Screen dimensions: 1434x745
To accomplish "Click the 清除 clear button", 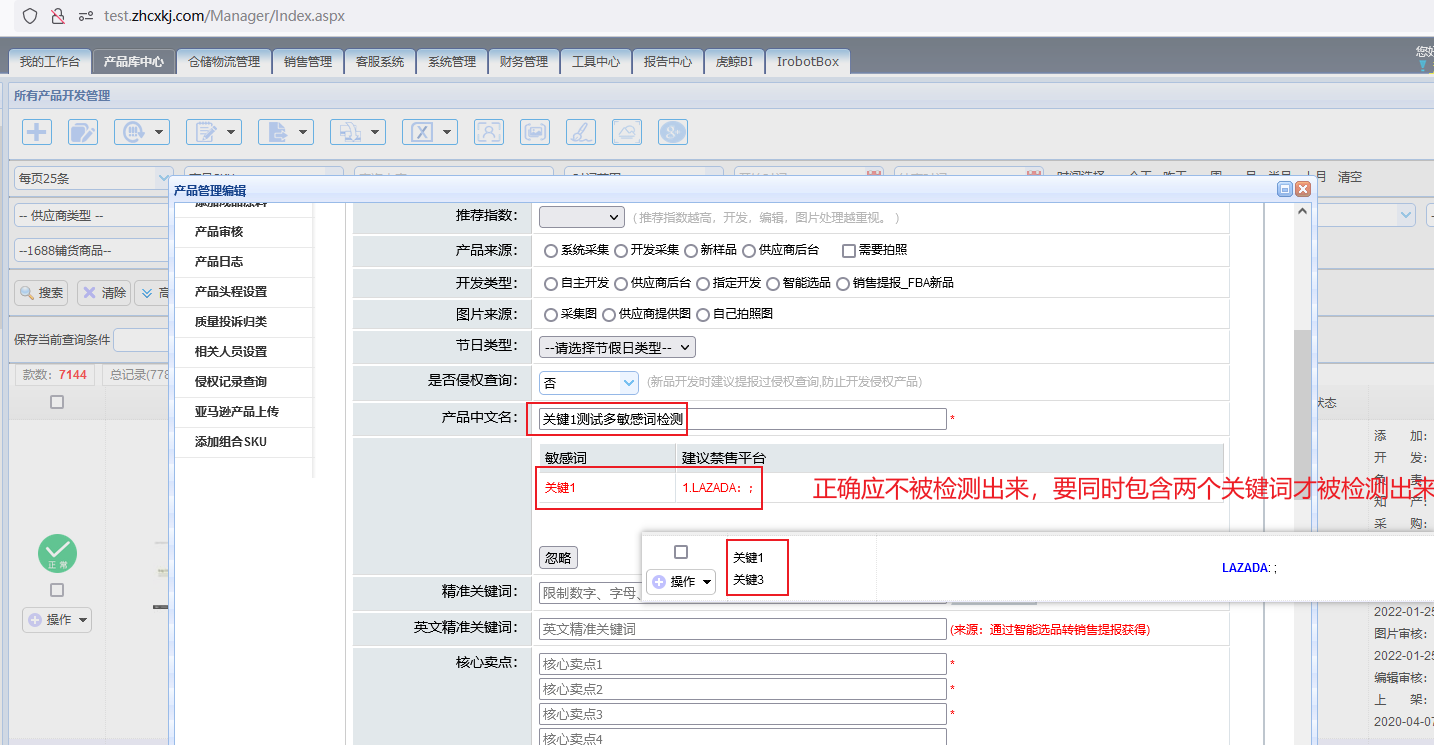I will click(x=104, y=293).
